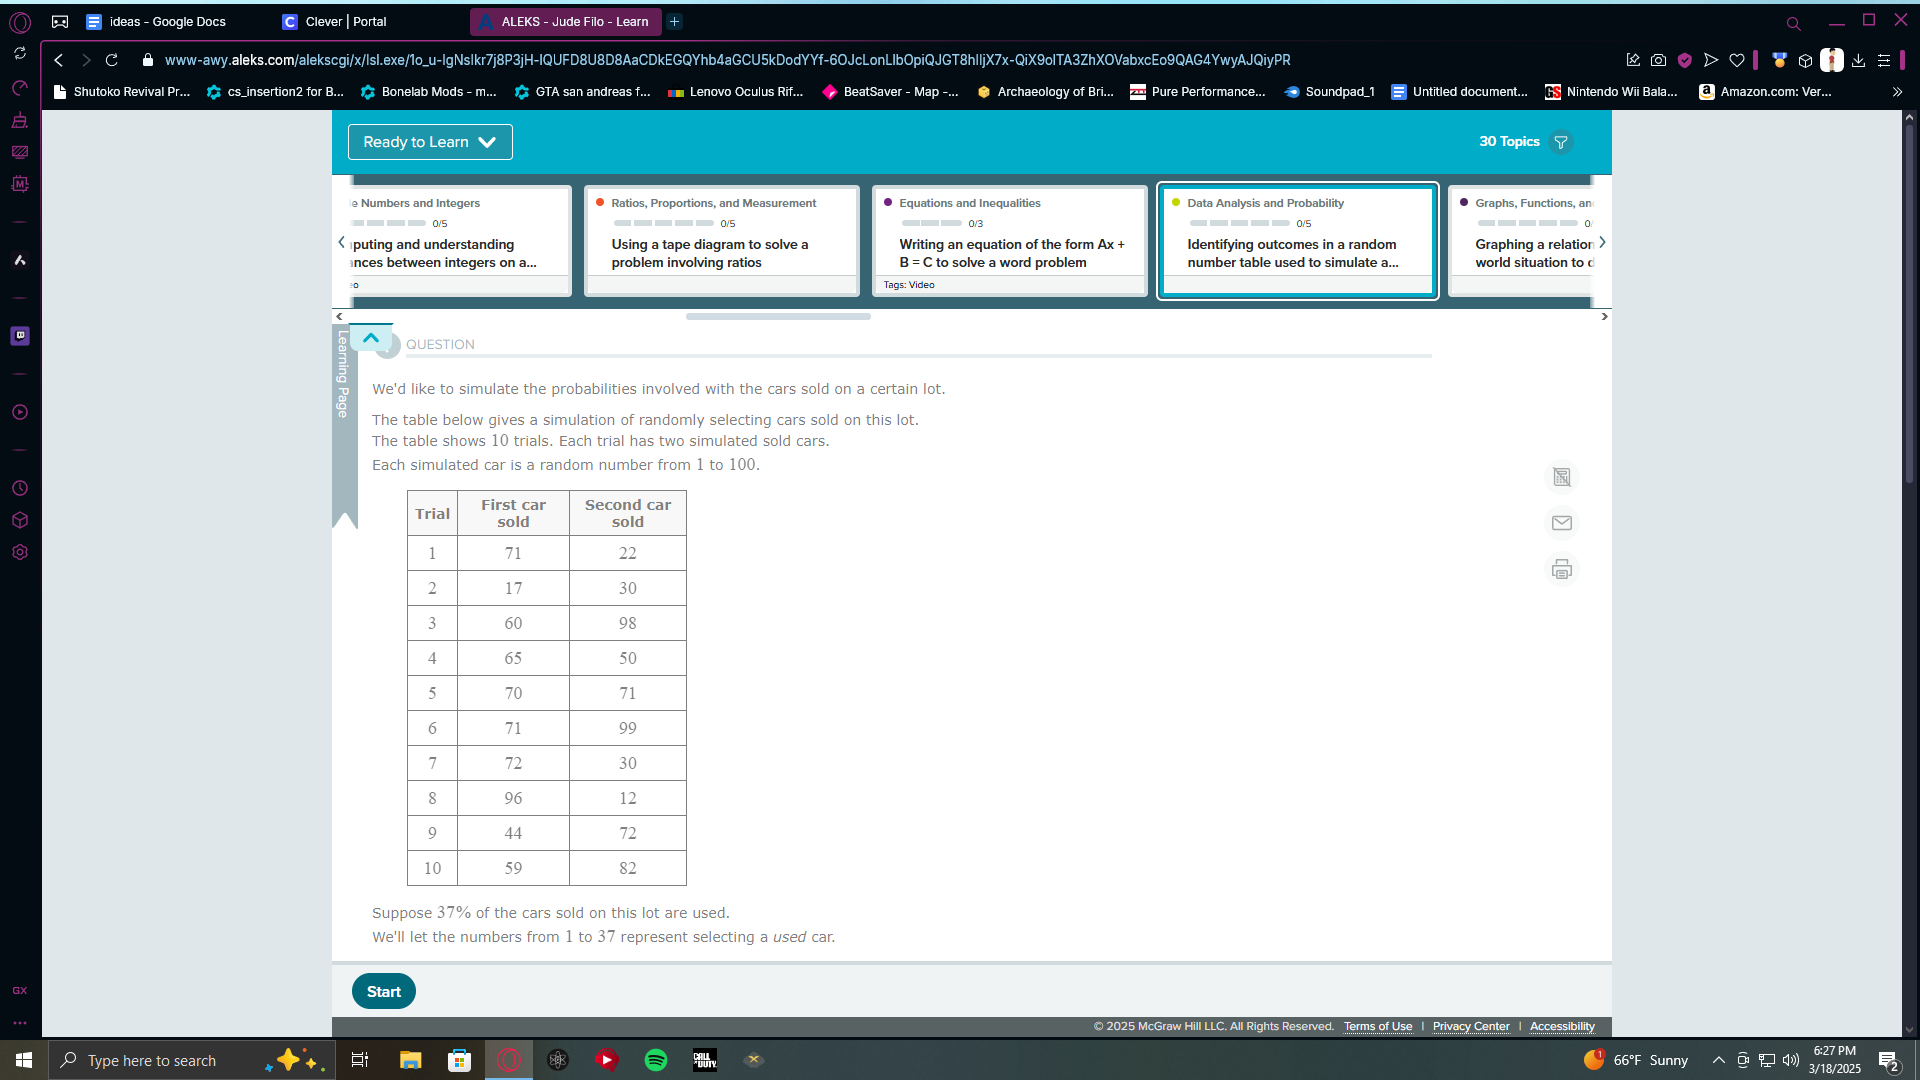Click the weather widget 66°F Sunny
Screen dimensions: 1920x1080
pos(1636,1060)
